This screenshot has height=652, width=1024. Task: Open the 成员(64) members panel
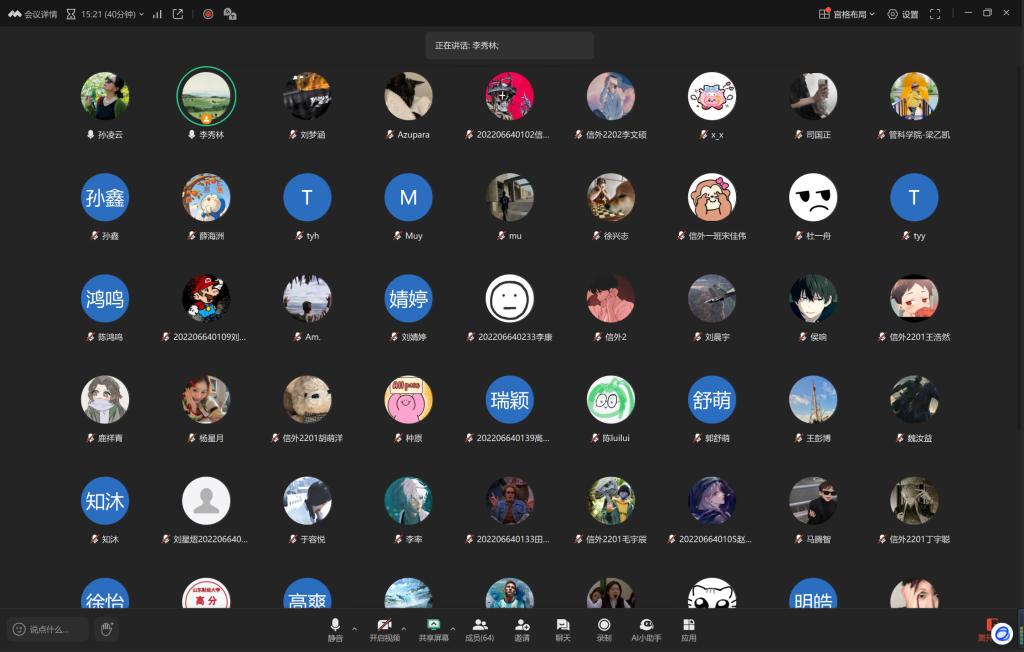[x=479, y=629]
